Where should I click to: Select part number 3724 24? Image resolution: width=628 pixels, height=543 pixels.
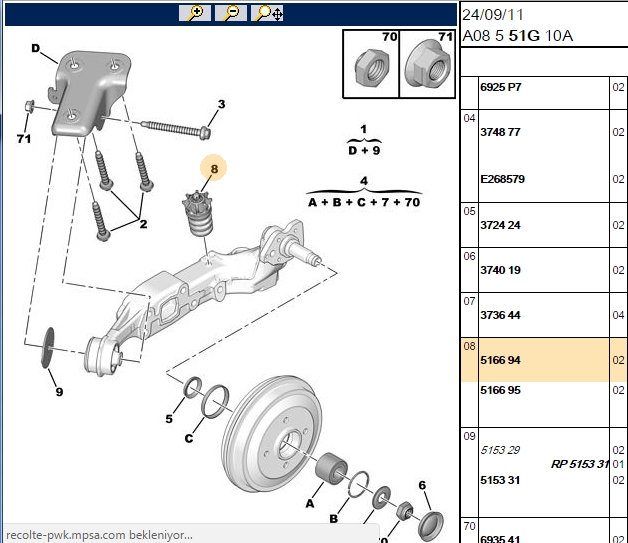pyautogui.click(x=500, y=225)
